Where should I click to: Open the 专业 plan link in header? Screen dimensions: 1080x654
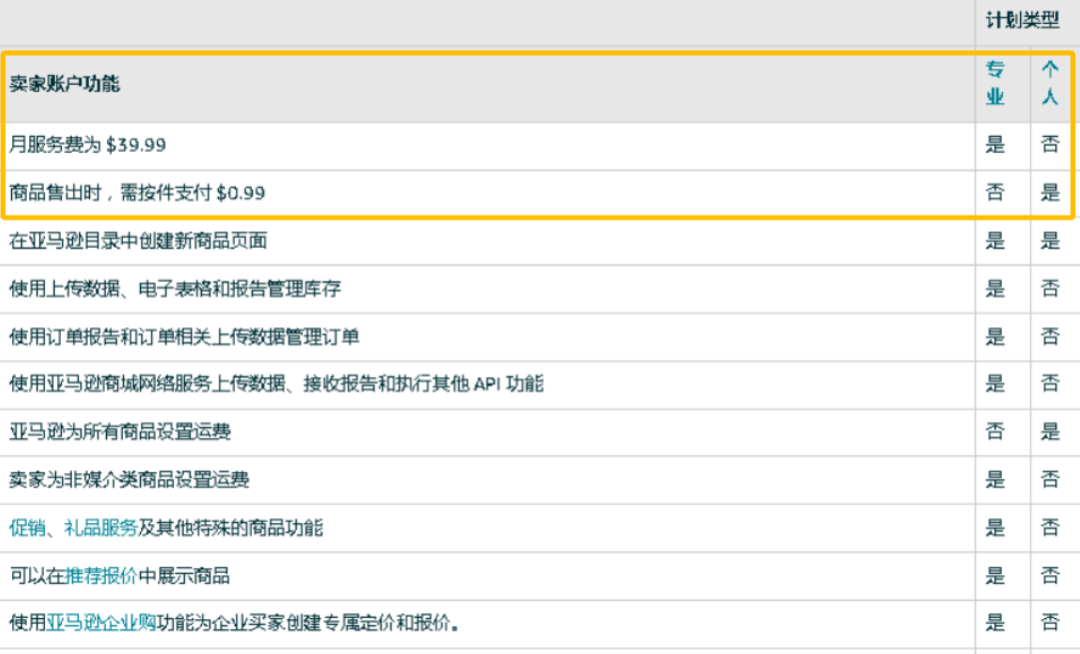pos(995,83)
